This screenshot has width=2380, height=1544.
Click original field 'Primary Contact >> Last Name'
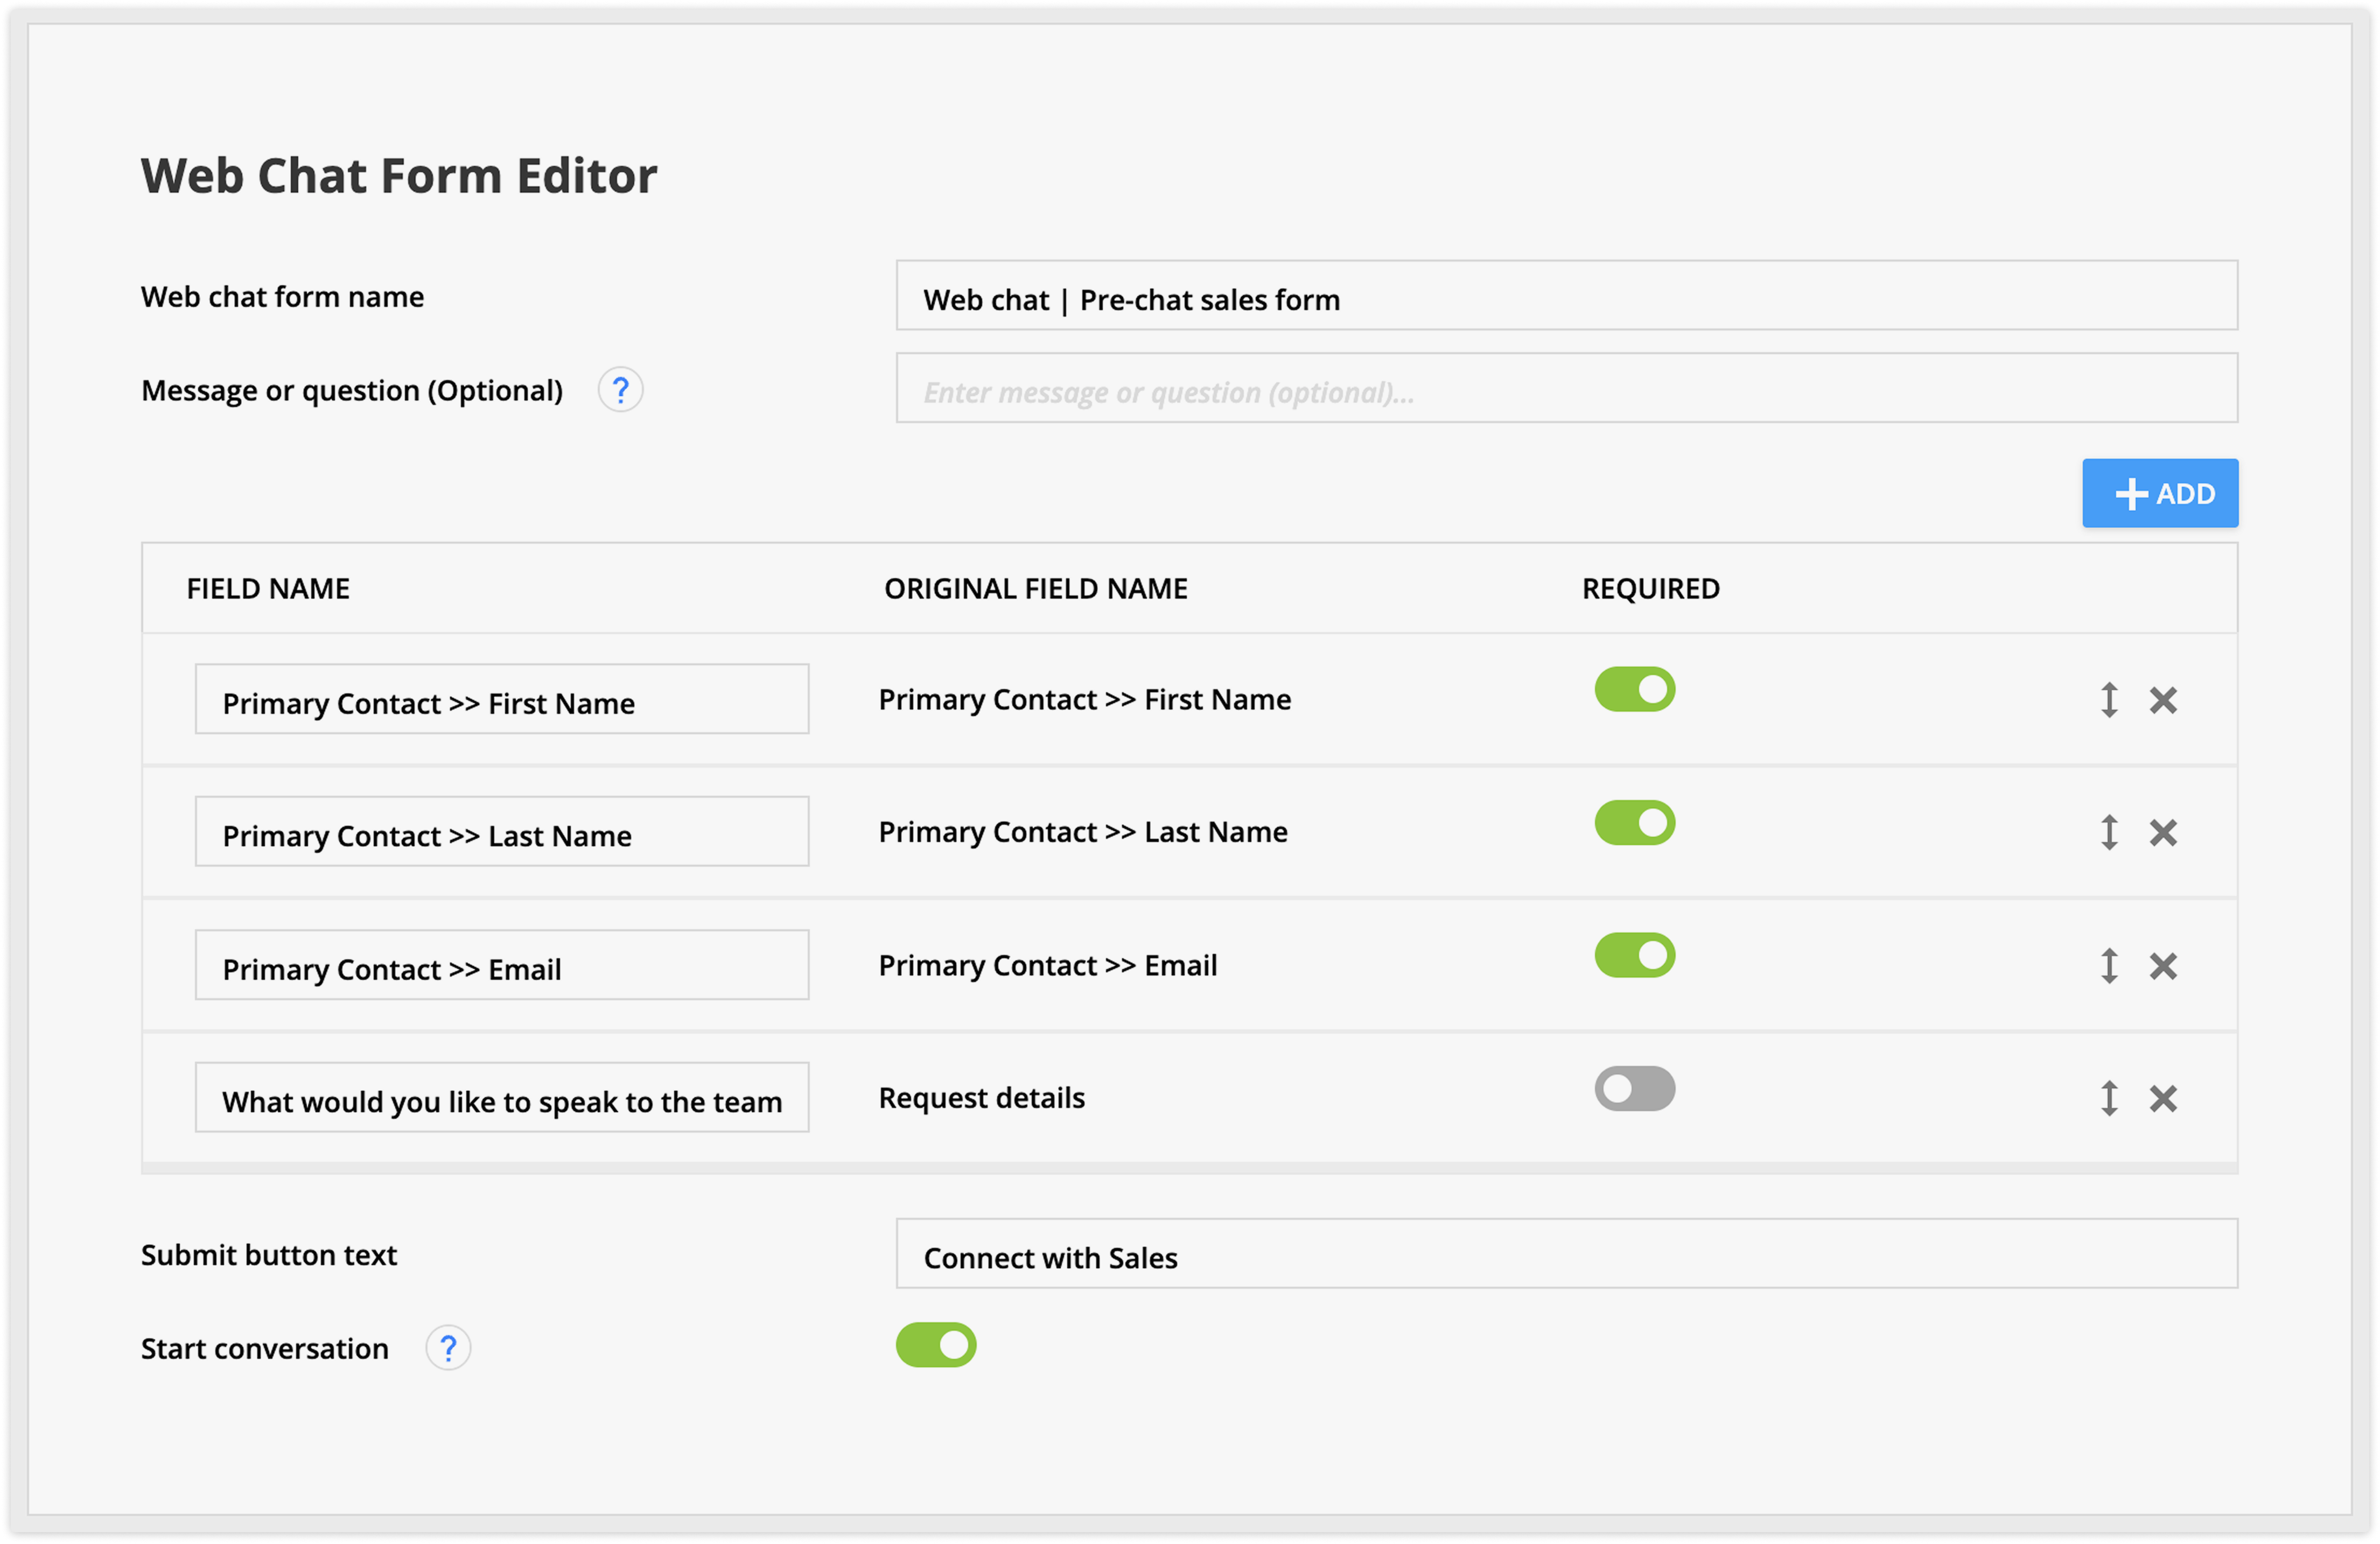pyautogui.click(x=1083, y=832)
